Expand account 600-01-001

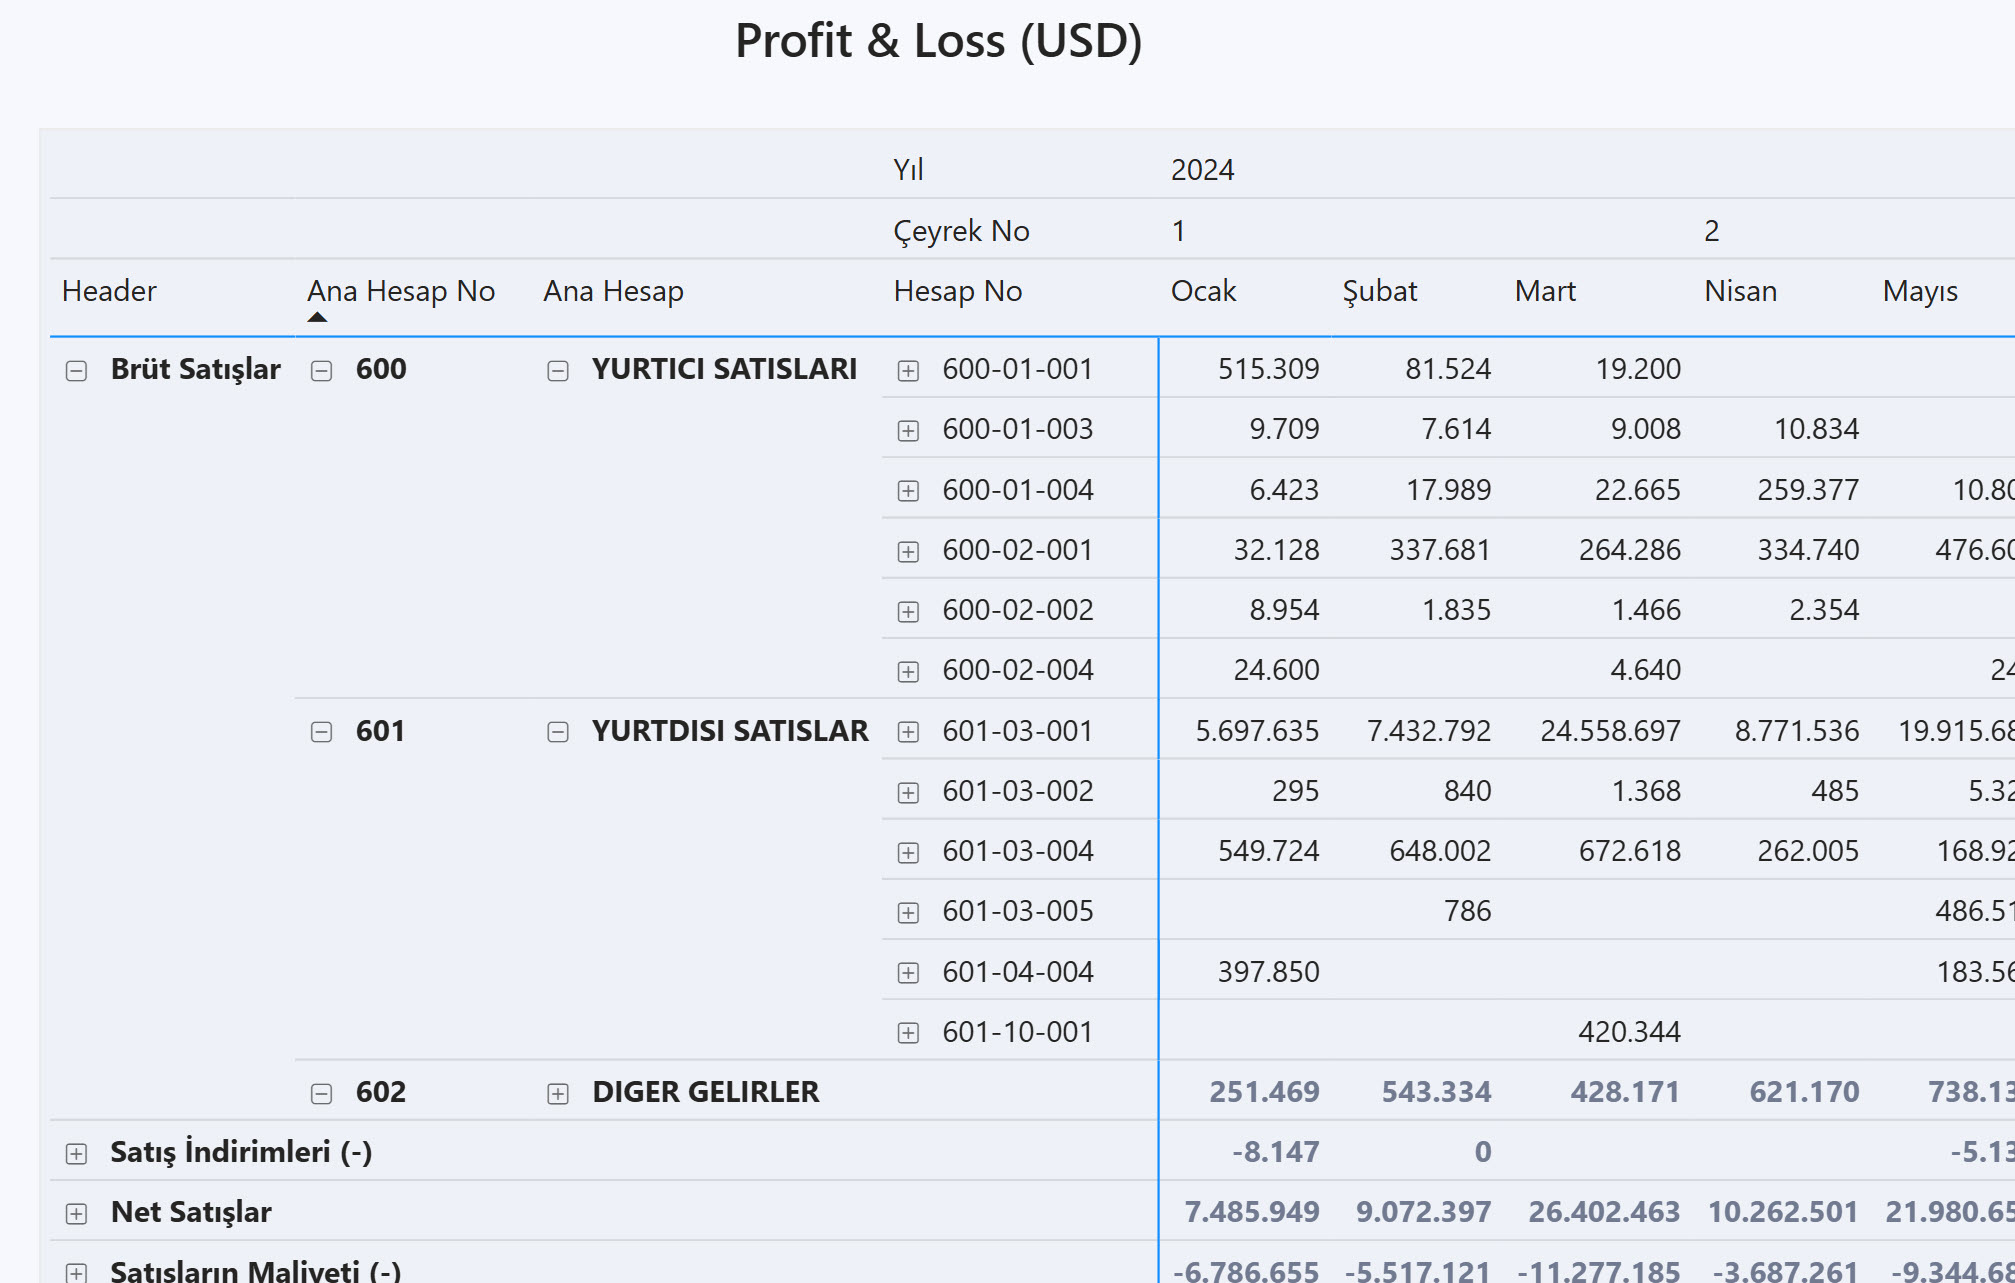click(x=908, y=371)
